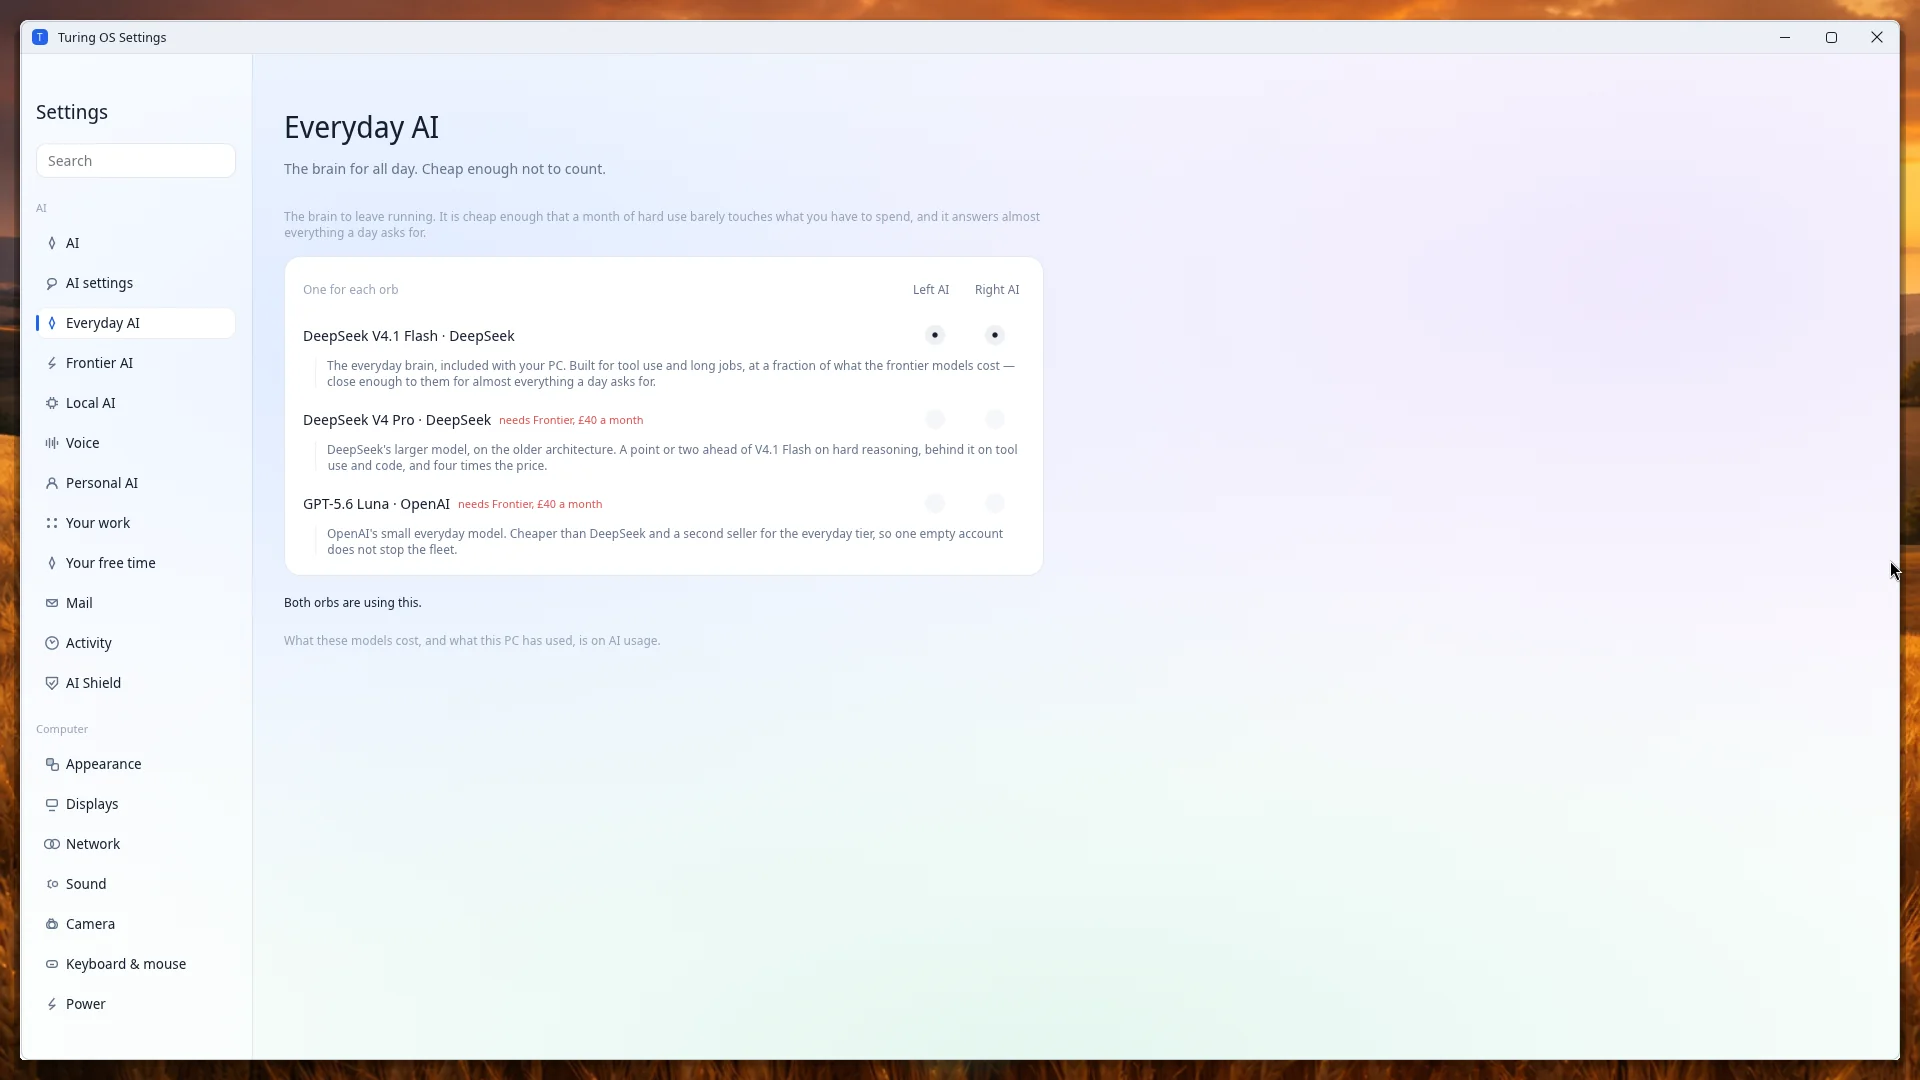
Task: Click the 'Right AI' column header
Action: 997,290
